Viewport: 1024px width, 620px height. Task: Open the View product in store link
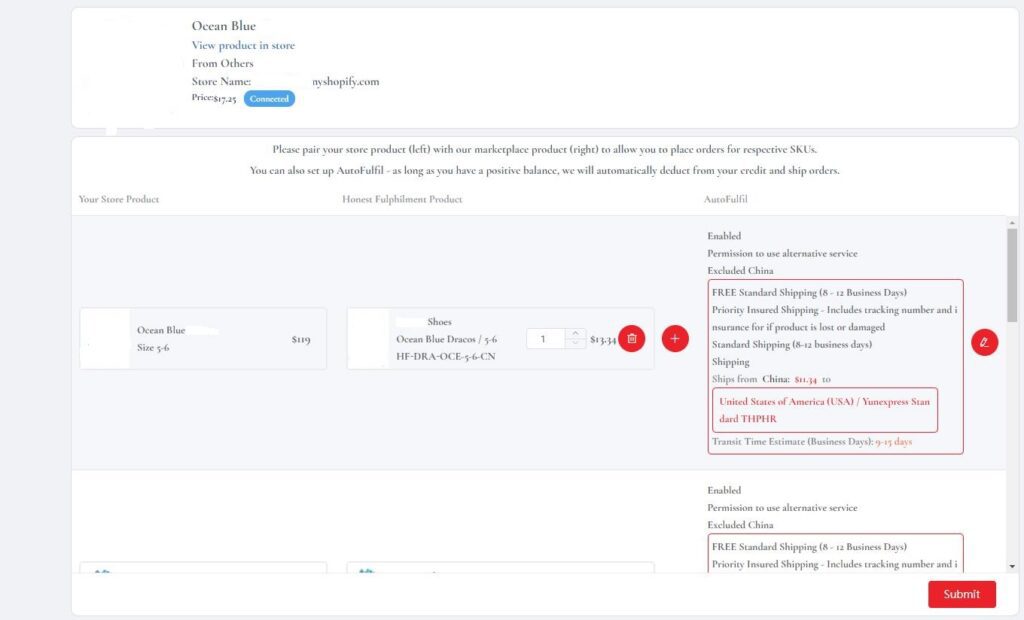click(243, 45)
